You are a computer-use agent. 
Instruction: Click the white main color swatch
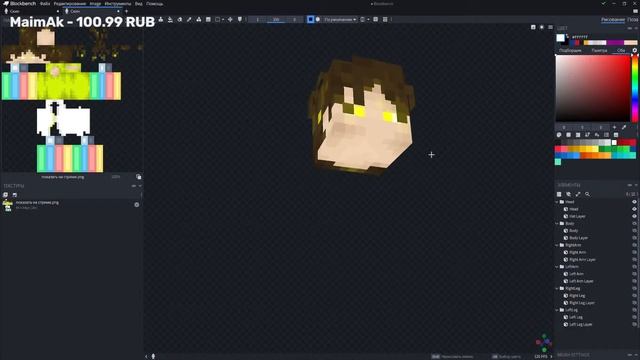point(560,38)
